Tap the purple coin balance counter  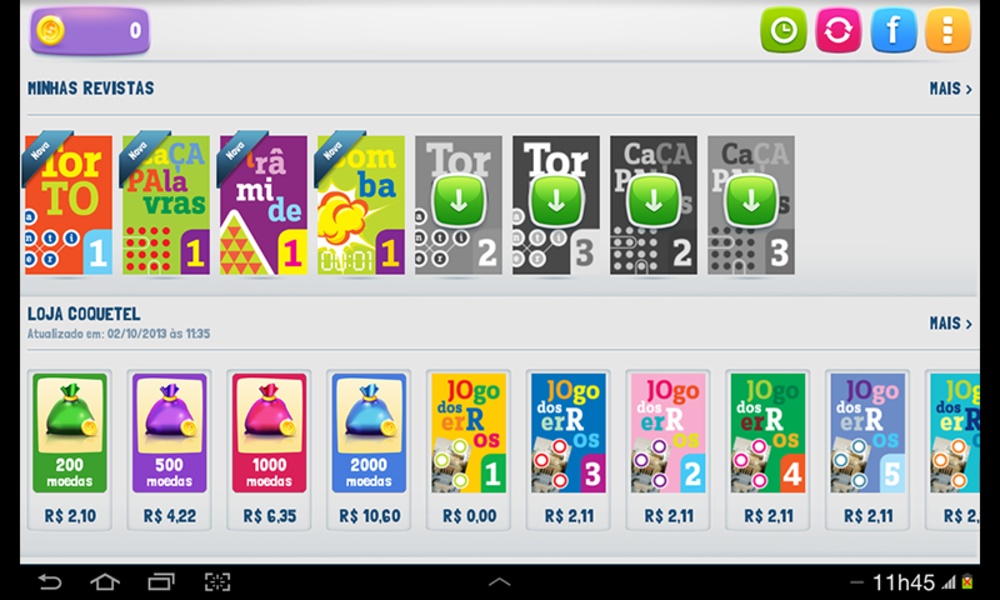point(90,31)
